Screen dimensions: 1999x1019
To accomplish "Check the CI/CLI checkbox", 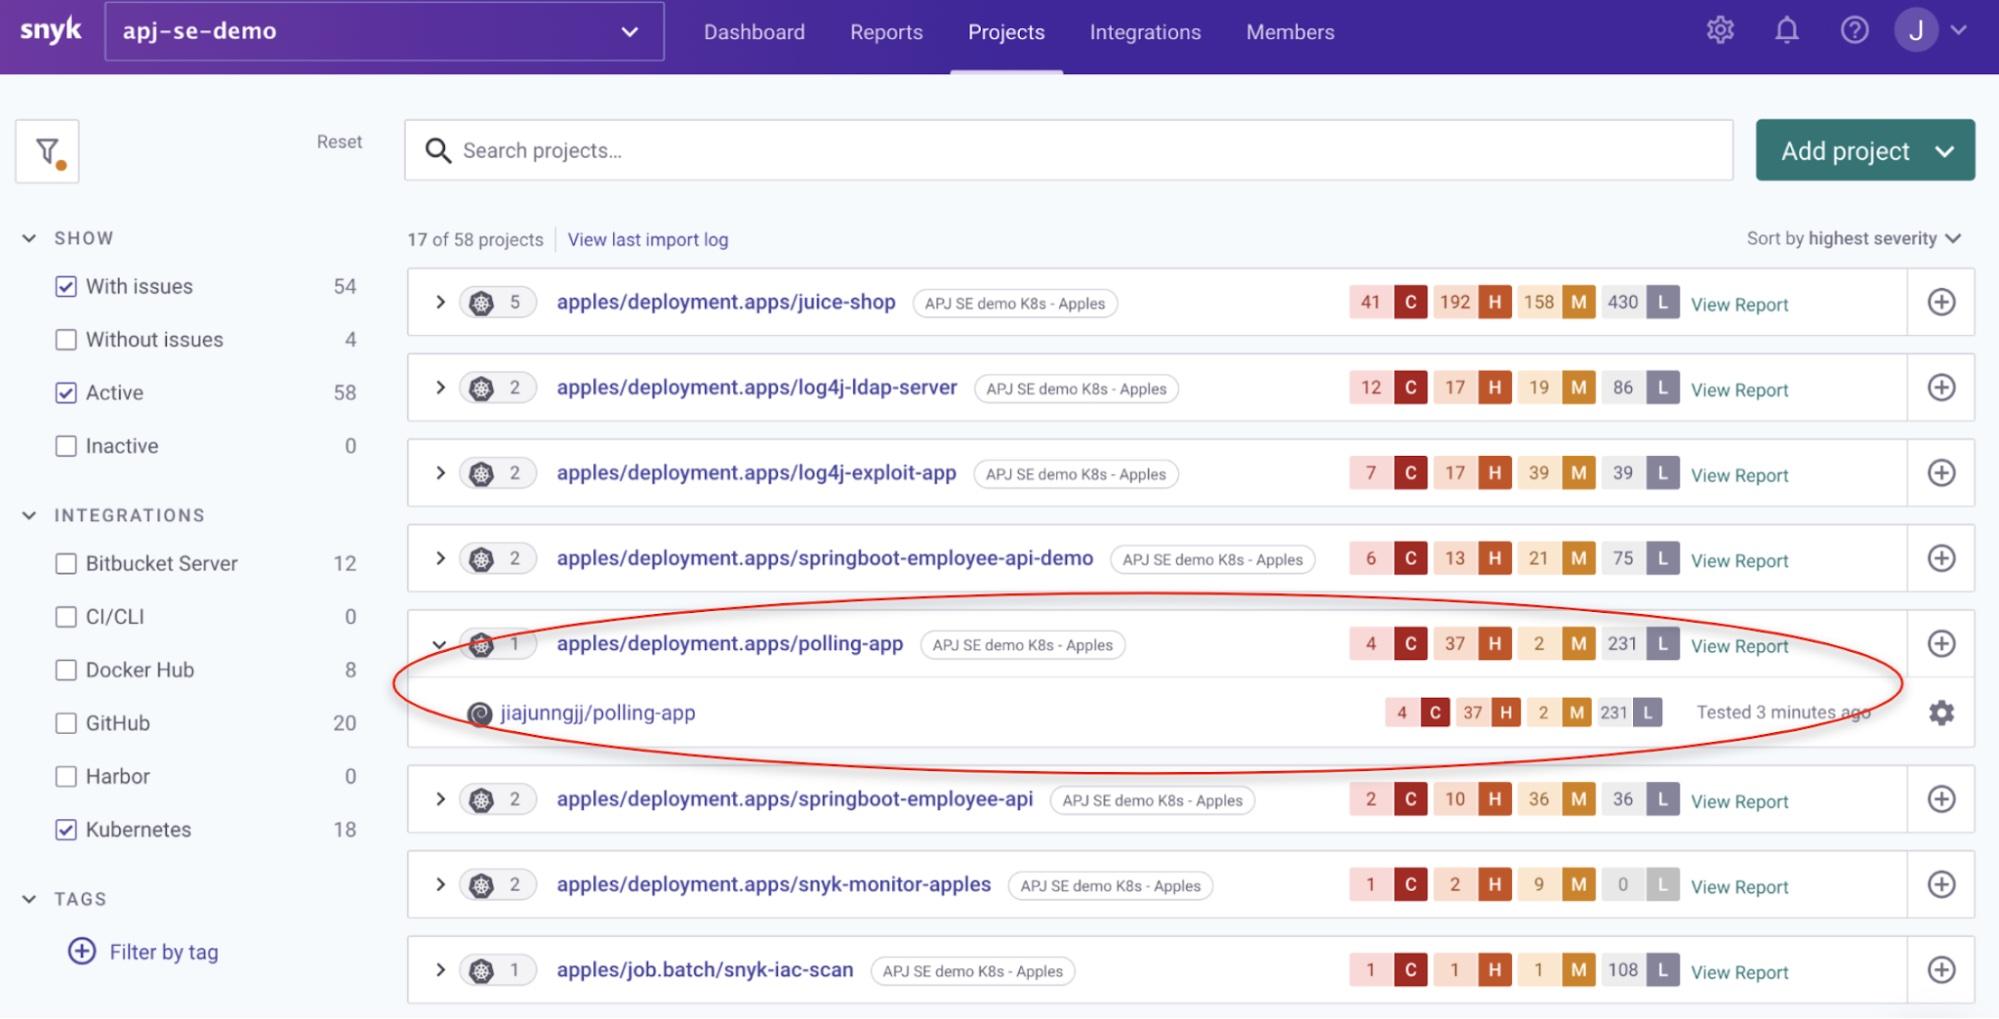I will tap(66, 617).
